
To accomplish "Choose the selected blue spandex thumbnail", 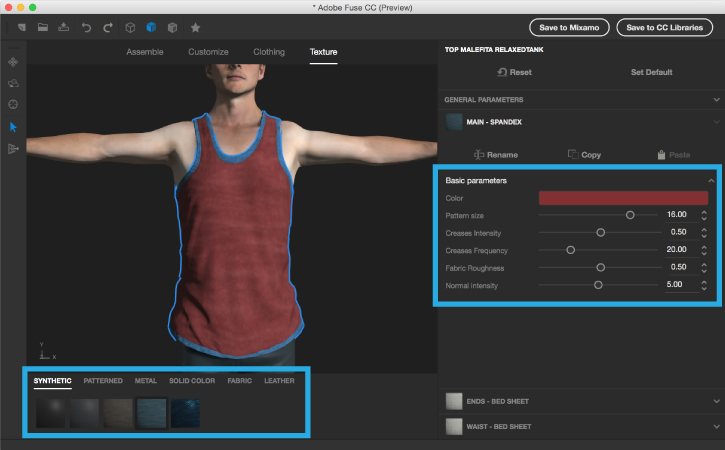I will point(152,413).
